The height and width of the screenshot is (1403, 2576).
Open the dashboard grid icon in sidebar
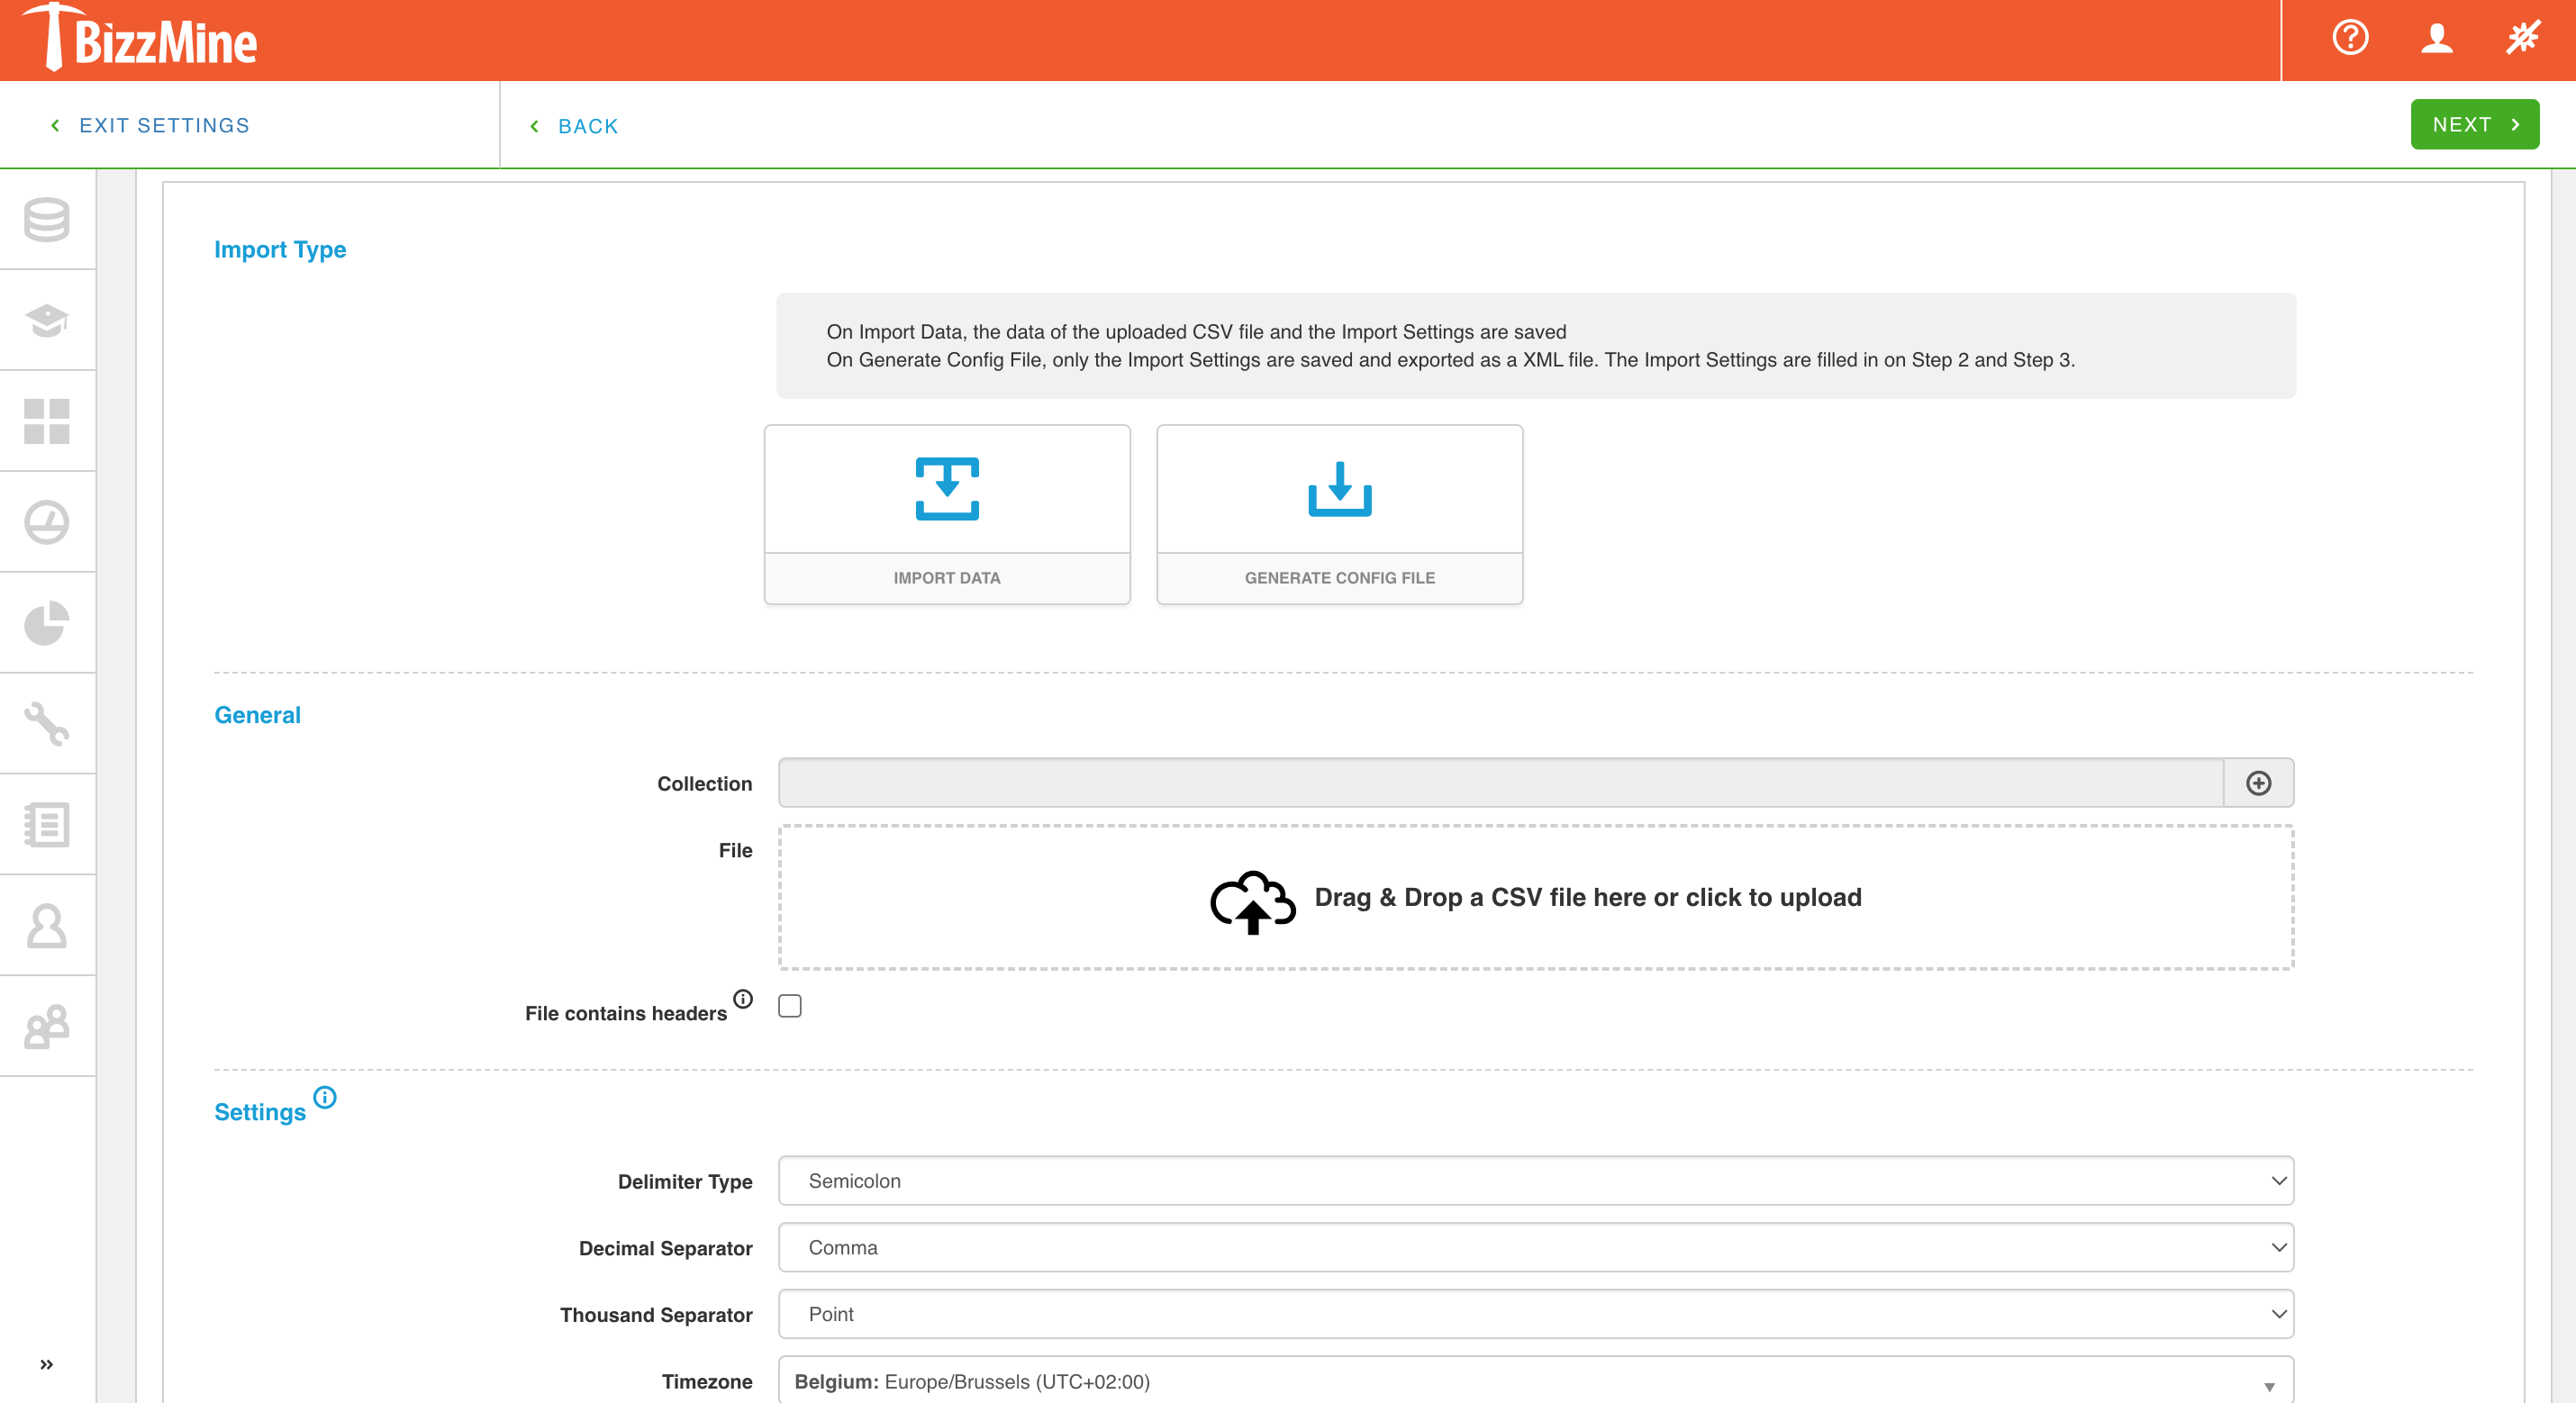(x=46, y=421)
